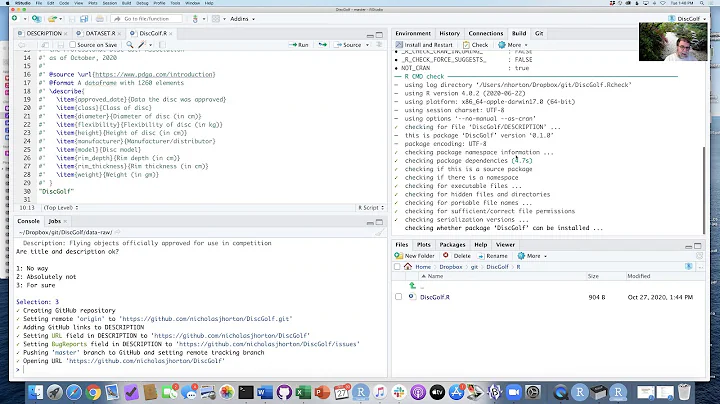Click the New File plus icon
This screenshot has height=404, width=720.
click(15, 18)
